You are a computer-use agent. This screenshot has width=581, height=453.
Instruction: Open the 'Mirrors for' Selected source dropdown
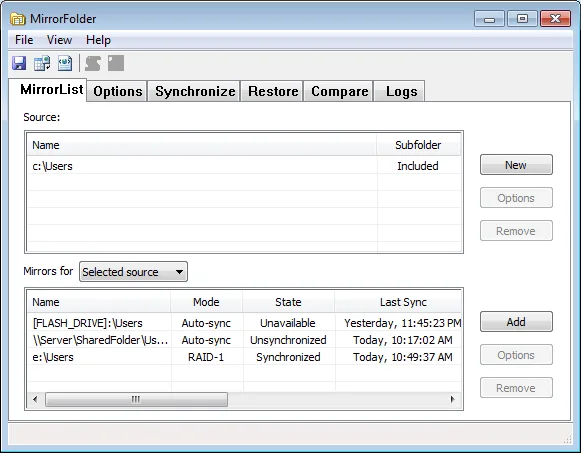[133, 272]
